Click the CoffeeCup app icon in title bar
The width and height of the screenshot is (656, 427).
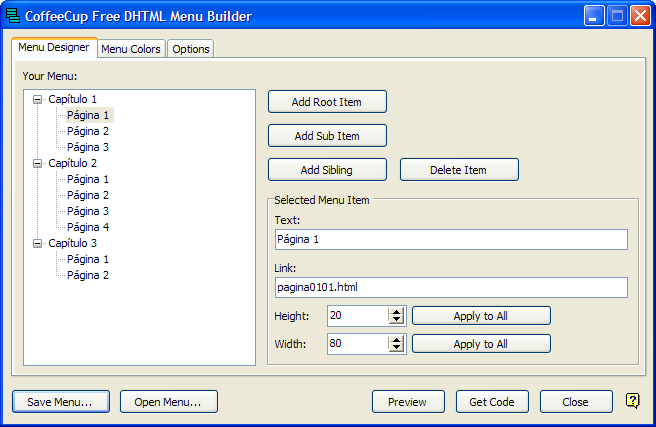tap(14, 16)
